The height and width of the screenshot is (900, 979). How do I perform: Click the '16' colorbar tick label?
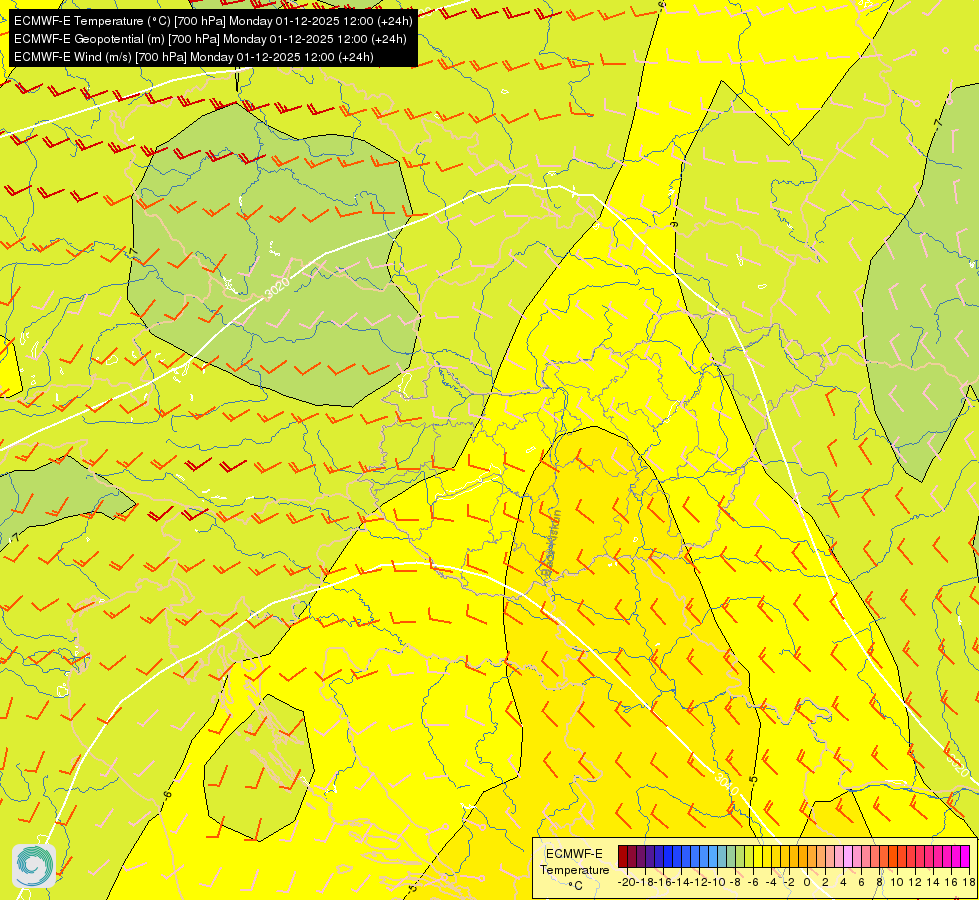click(952, 882)
